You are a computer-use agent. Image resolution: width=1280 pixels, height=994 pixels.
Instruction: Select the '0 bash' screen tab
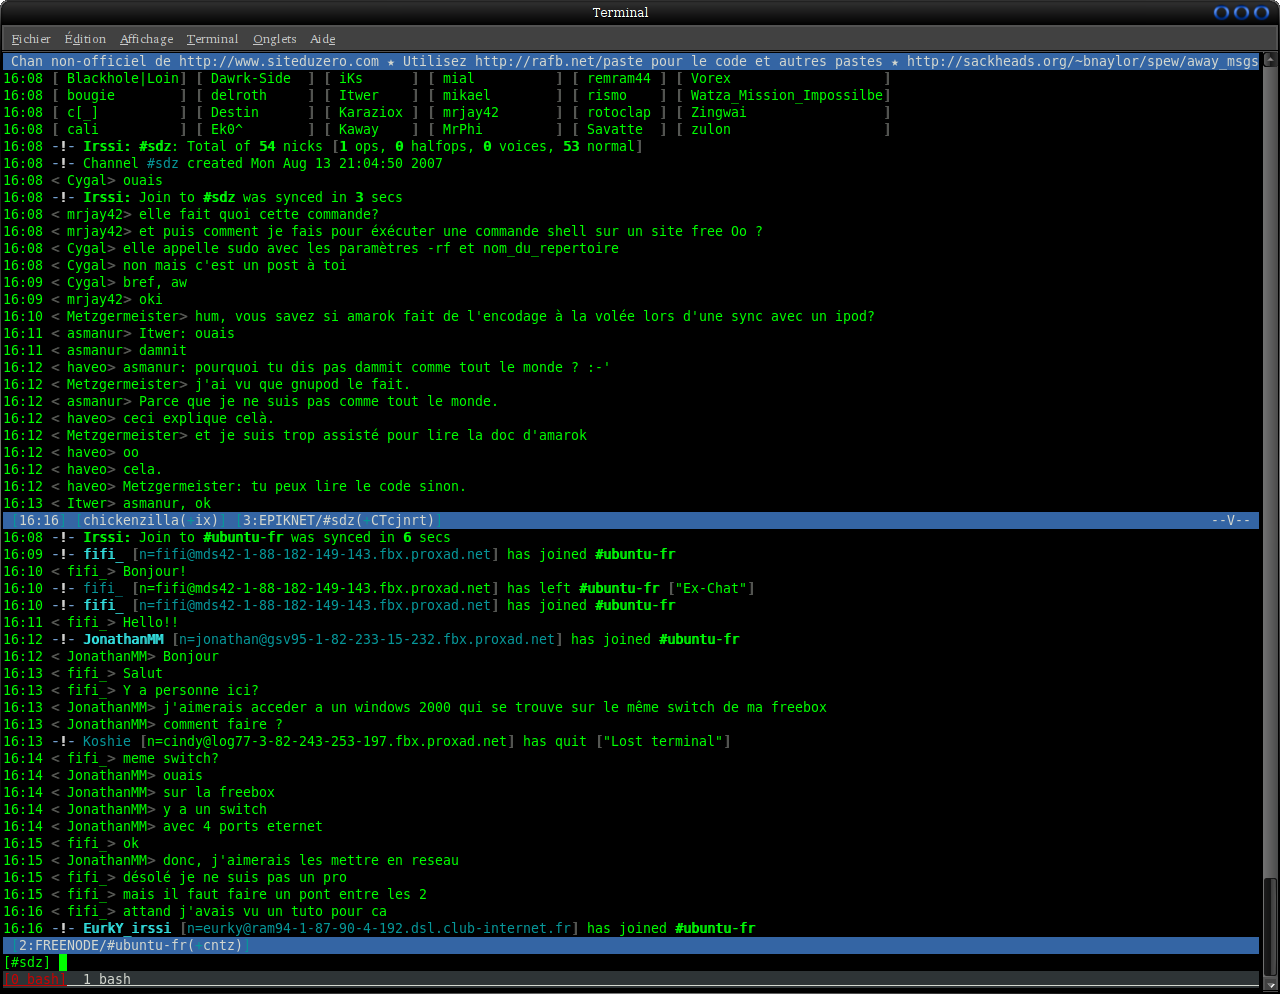pos(34,979)
